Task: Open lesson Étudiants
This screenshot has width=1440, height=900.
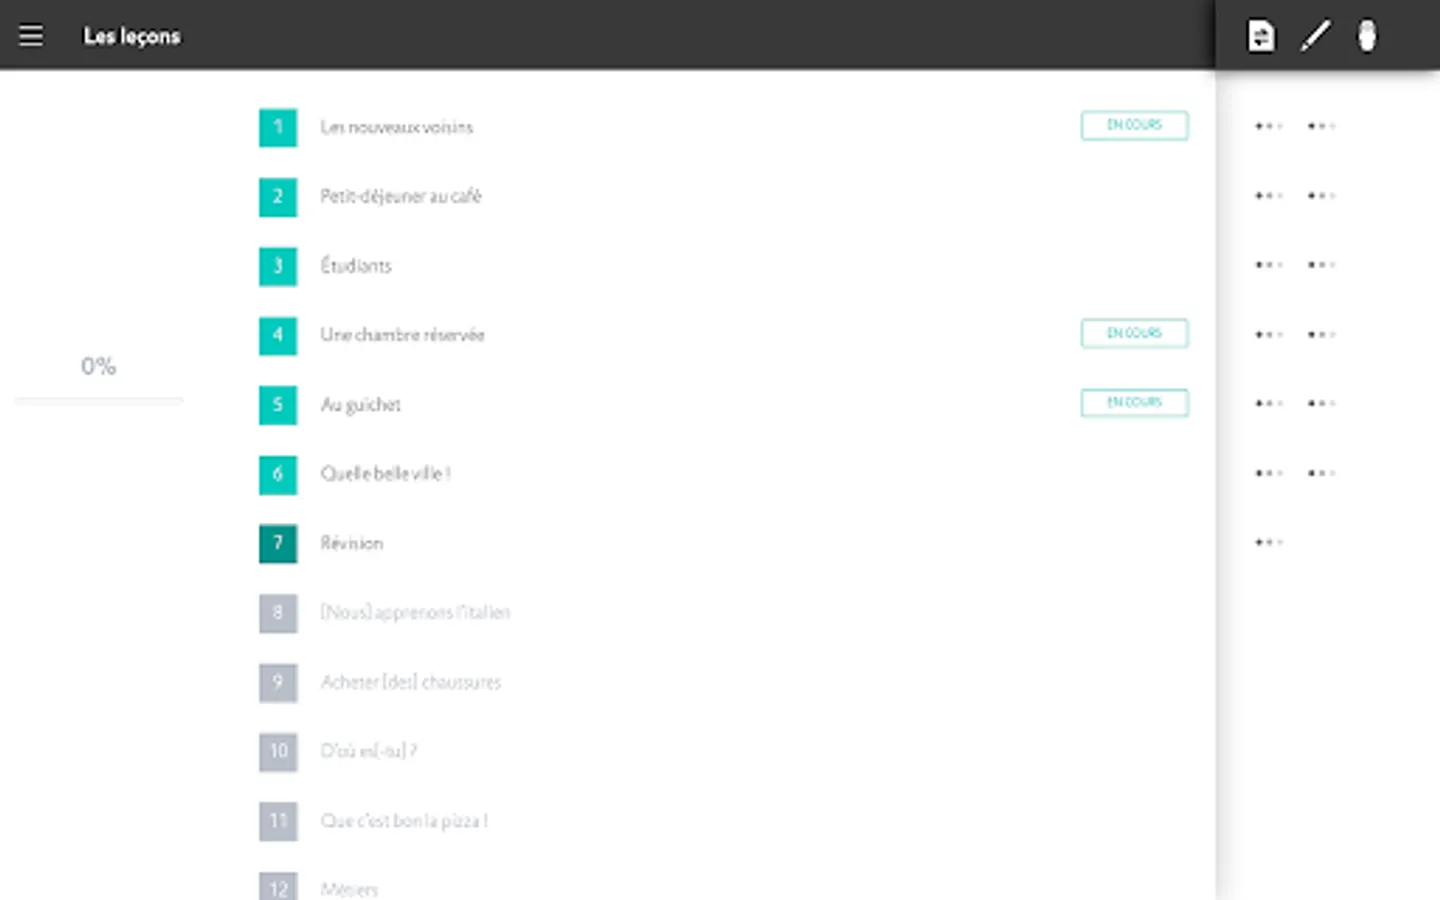Action: click(356, 265)
